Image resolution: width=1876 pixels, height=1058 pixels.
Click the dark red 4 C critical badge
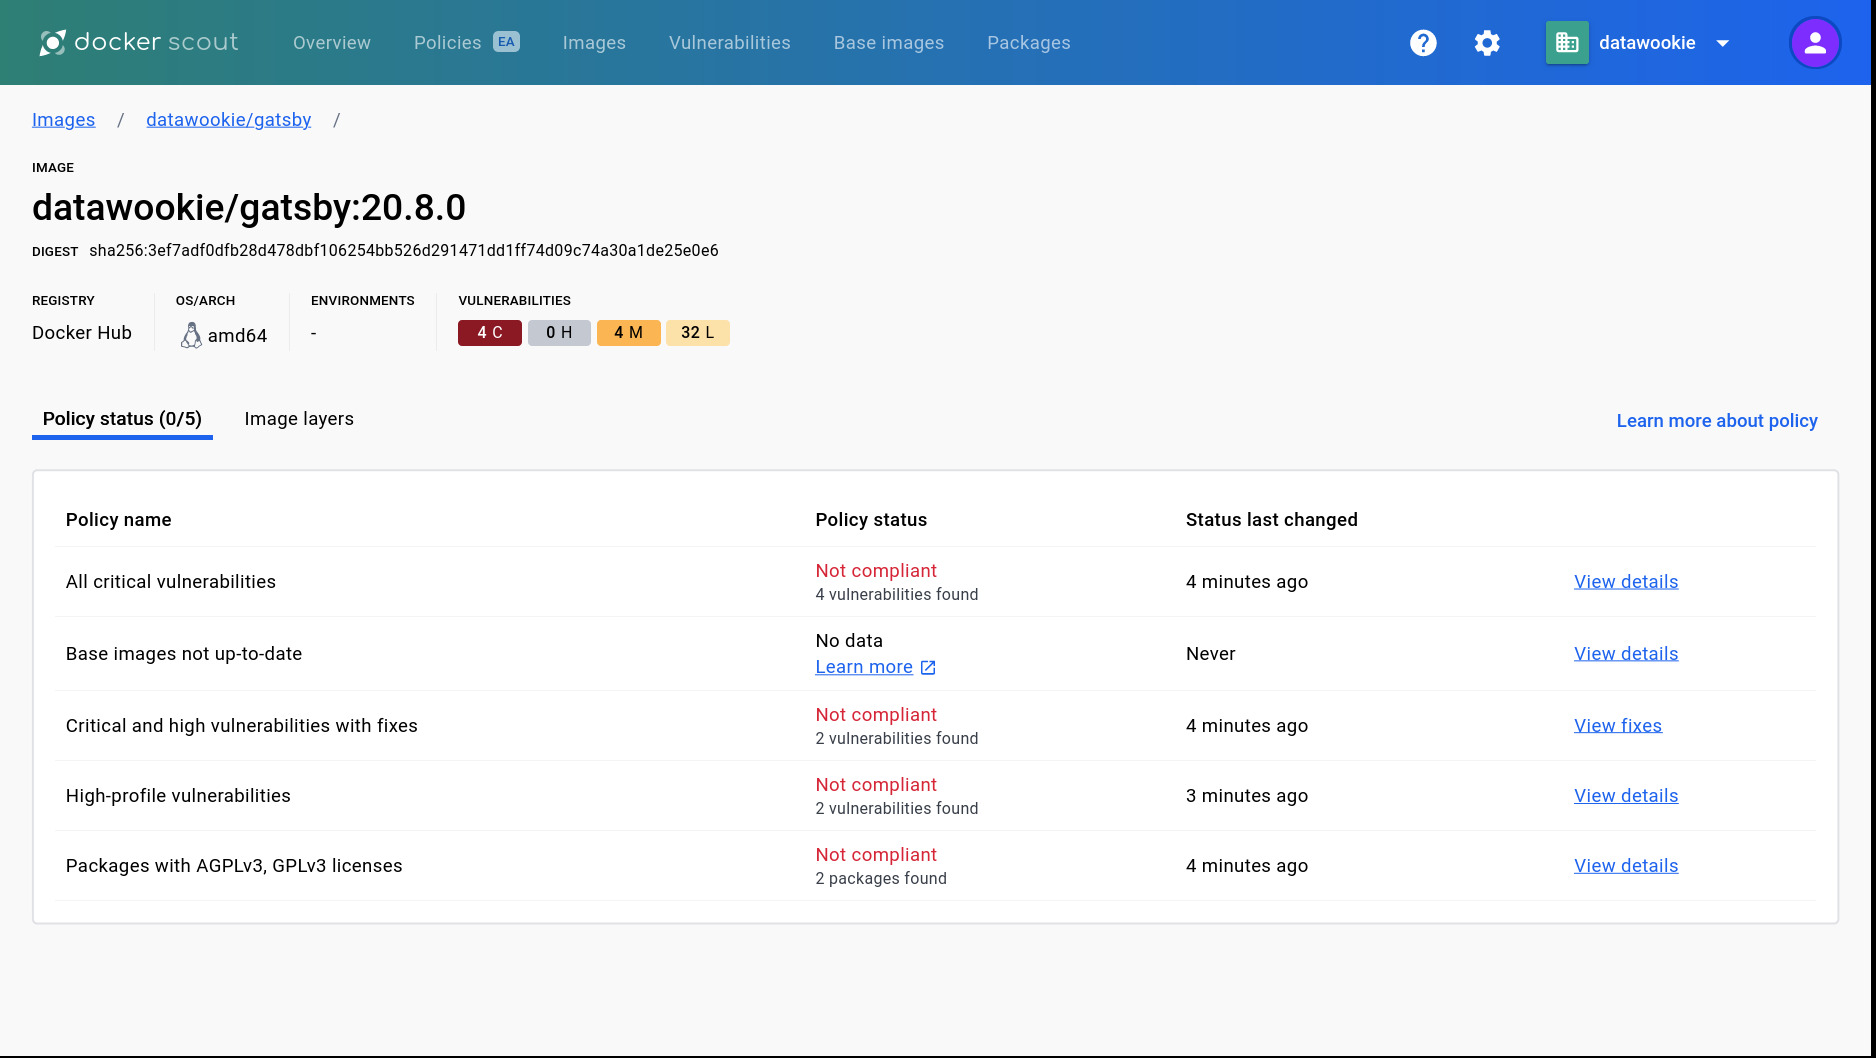[x=489, y=333]
